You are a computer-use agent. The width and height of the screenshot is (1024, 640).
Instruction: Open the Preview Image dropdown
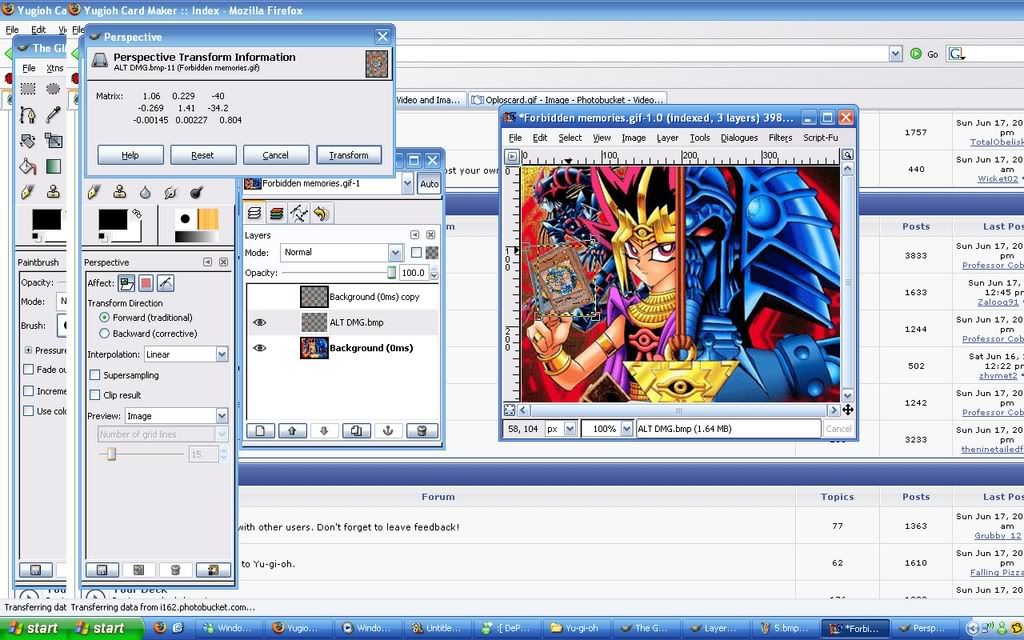[x=222, y=415]
